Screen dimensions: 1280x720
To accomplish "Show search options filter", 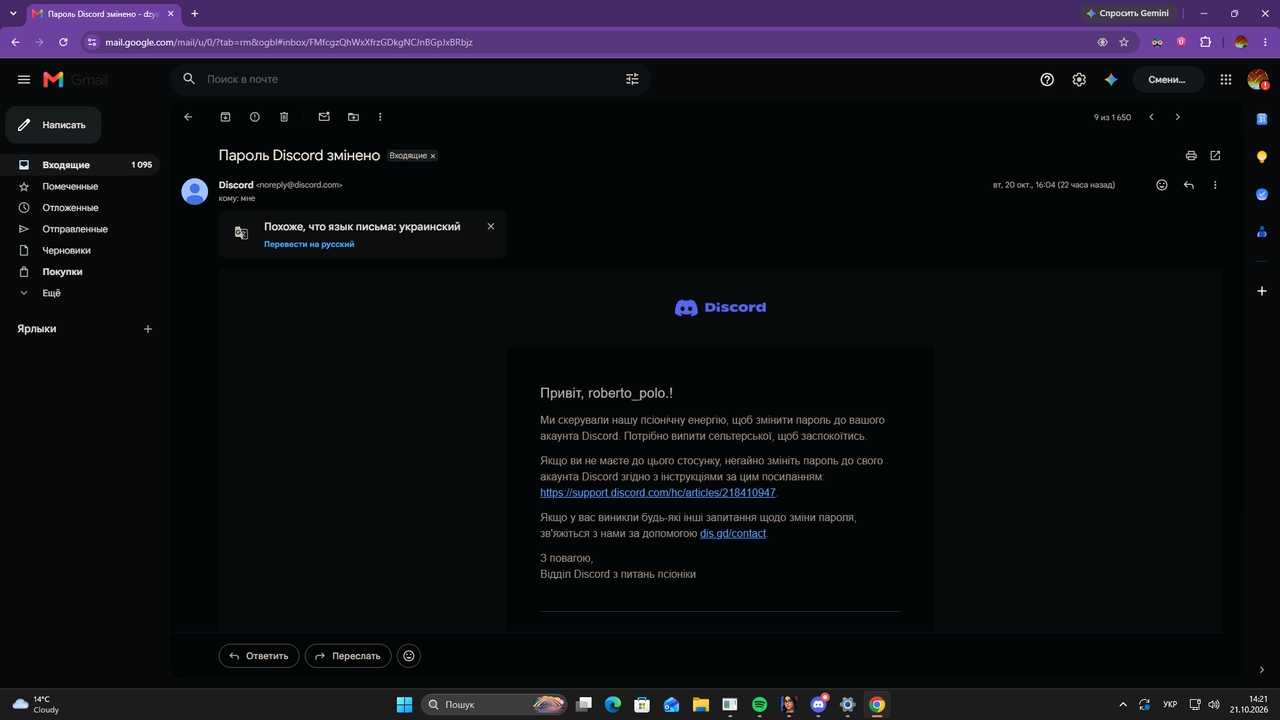I will tap(632, 79).
